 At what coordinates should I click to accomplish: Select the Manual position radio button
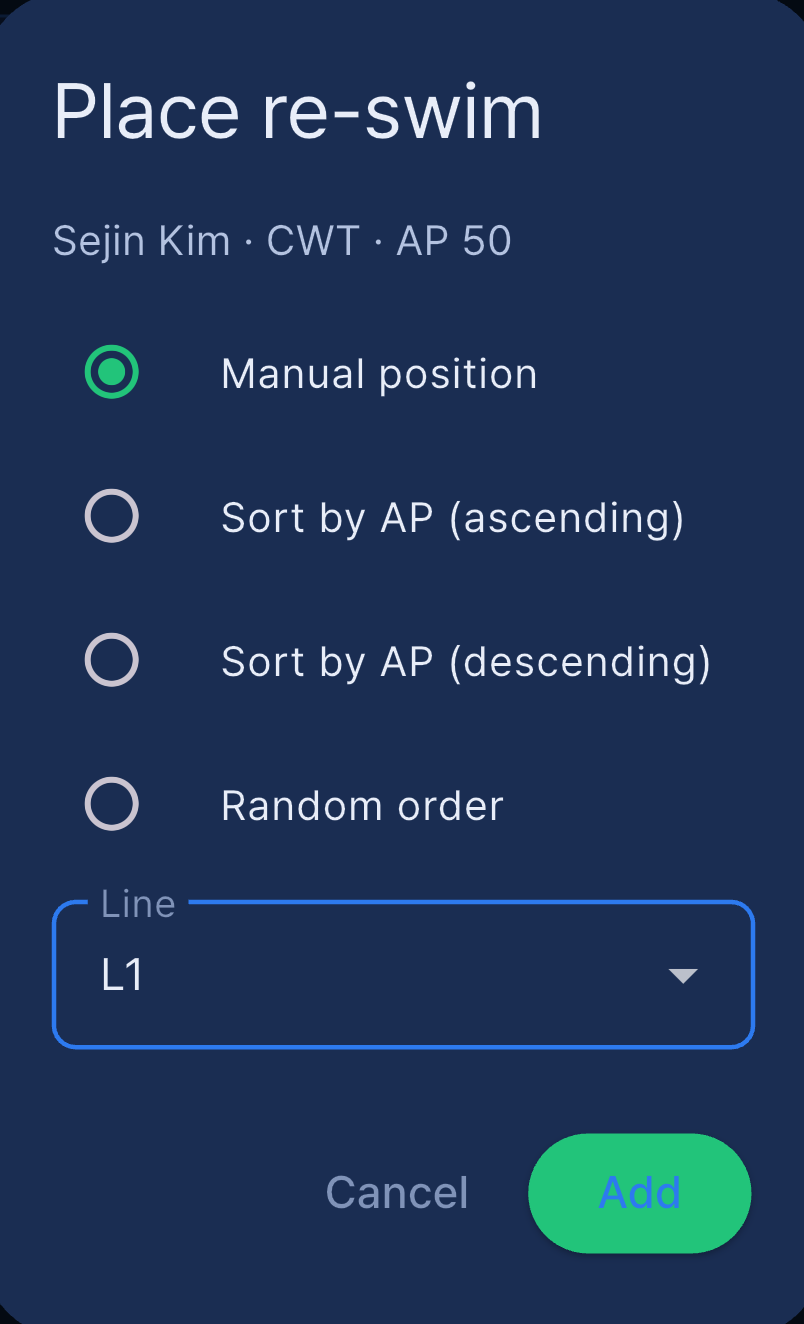(111, 372)
